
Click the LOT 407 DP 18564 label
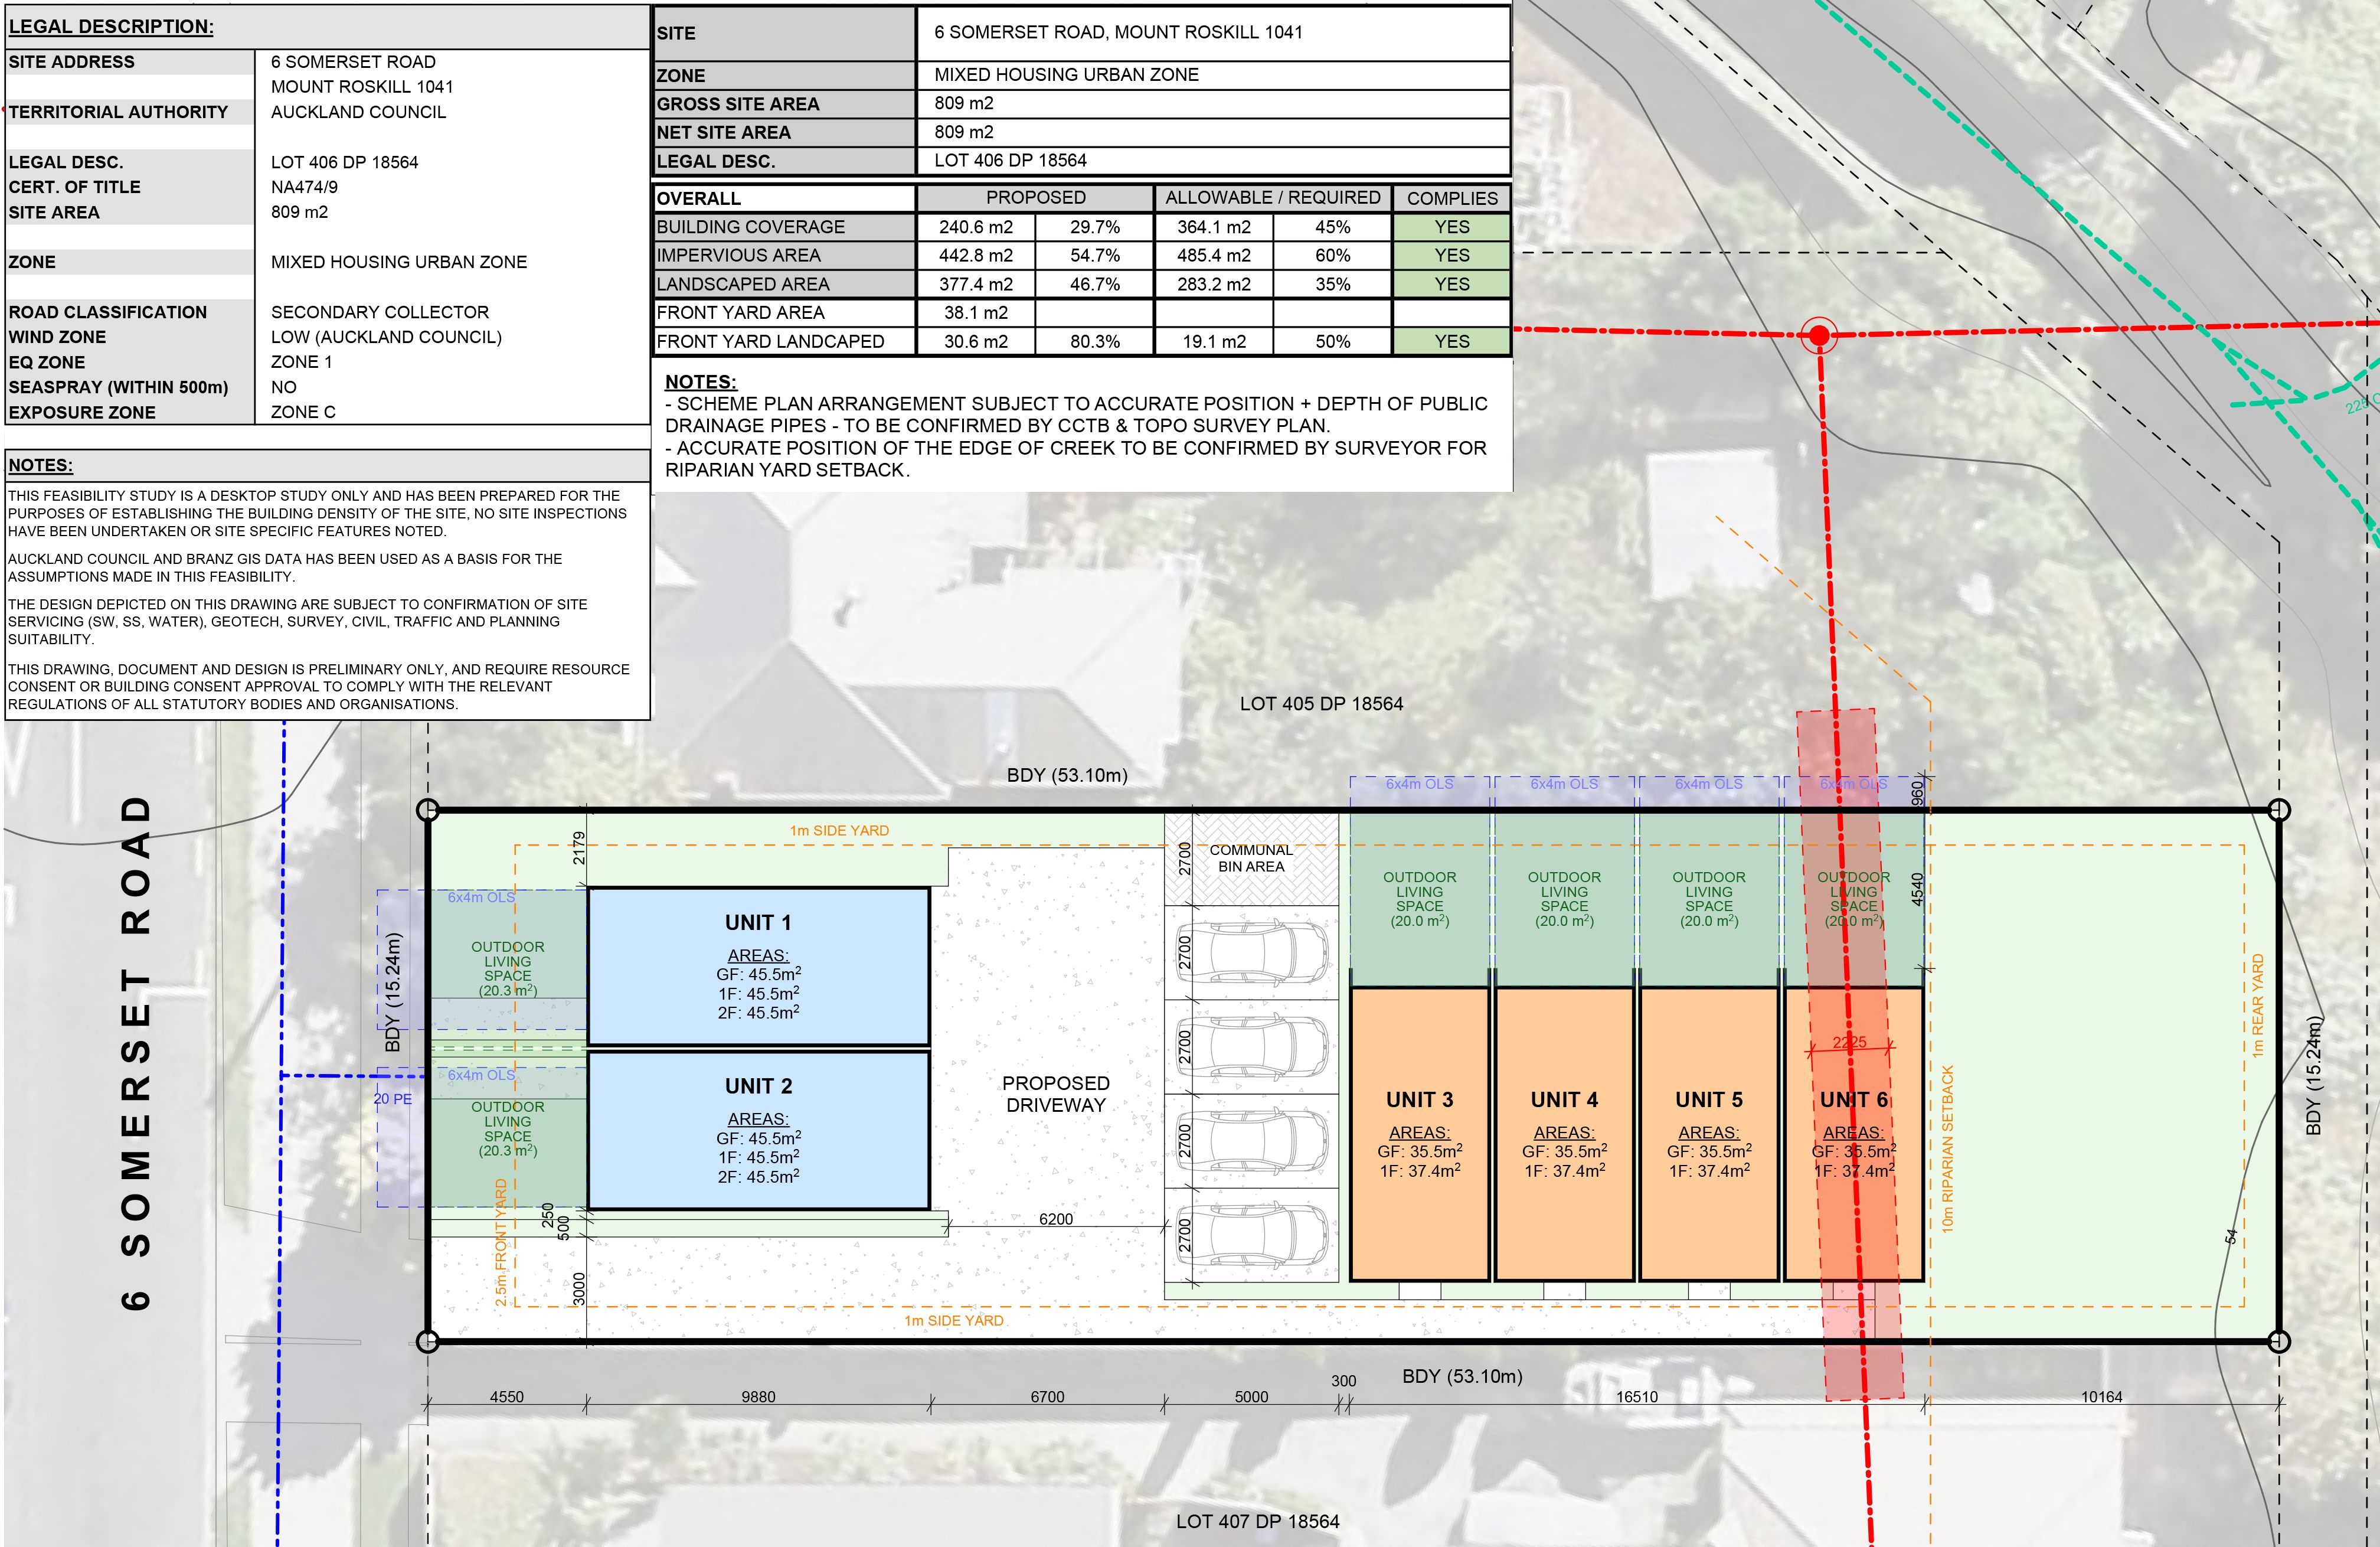1257,1521
